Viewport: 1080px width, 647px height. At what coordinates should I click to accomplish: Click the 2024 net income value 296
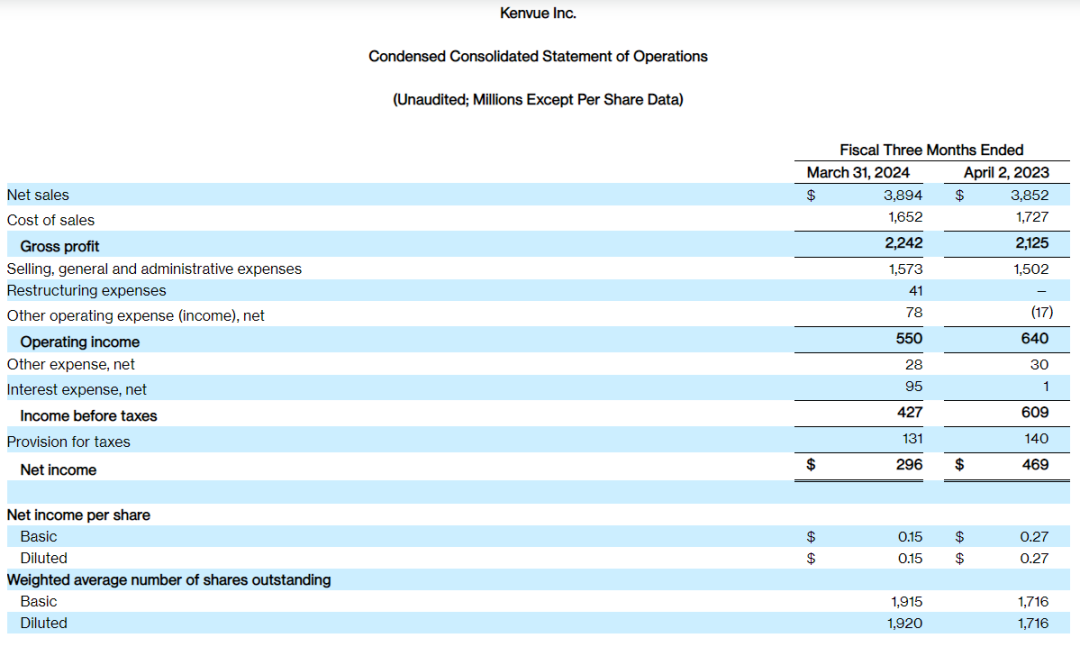point(909,464)
